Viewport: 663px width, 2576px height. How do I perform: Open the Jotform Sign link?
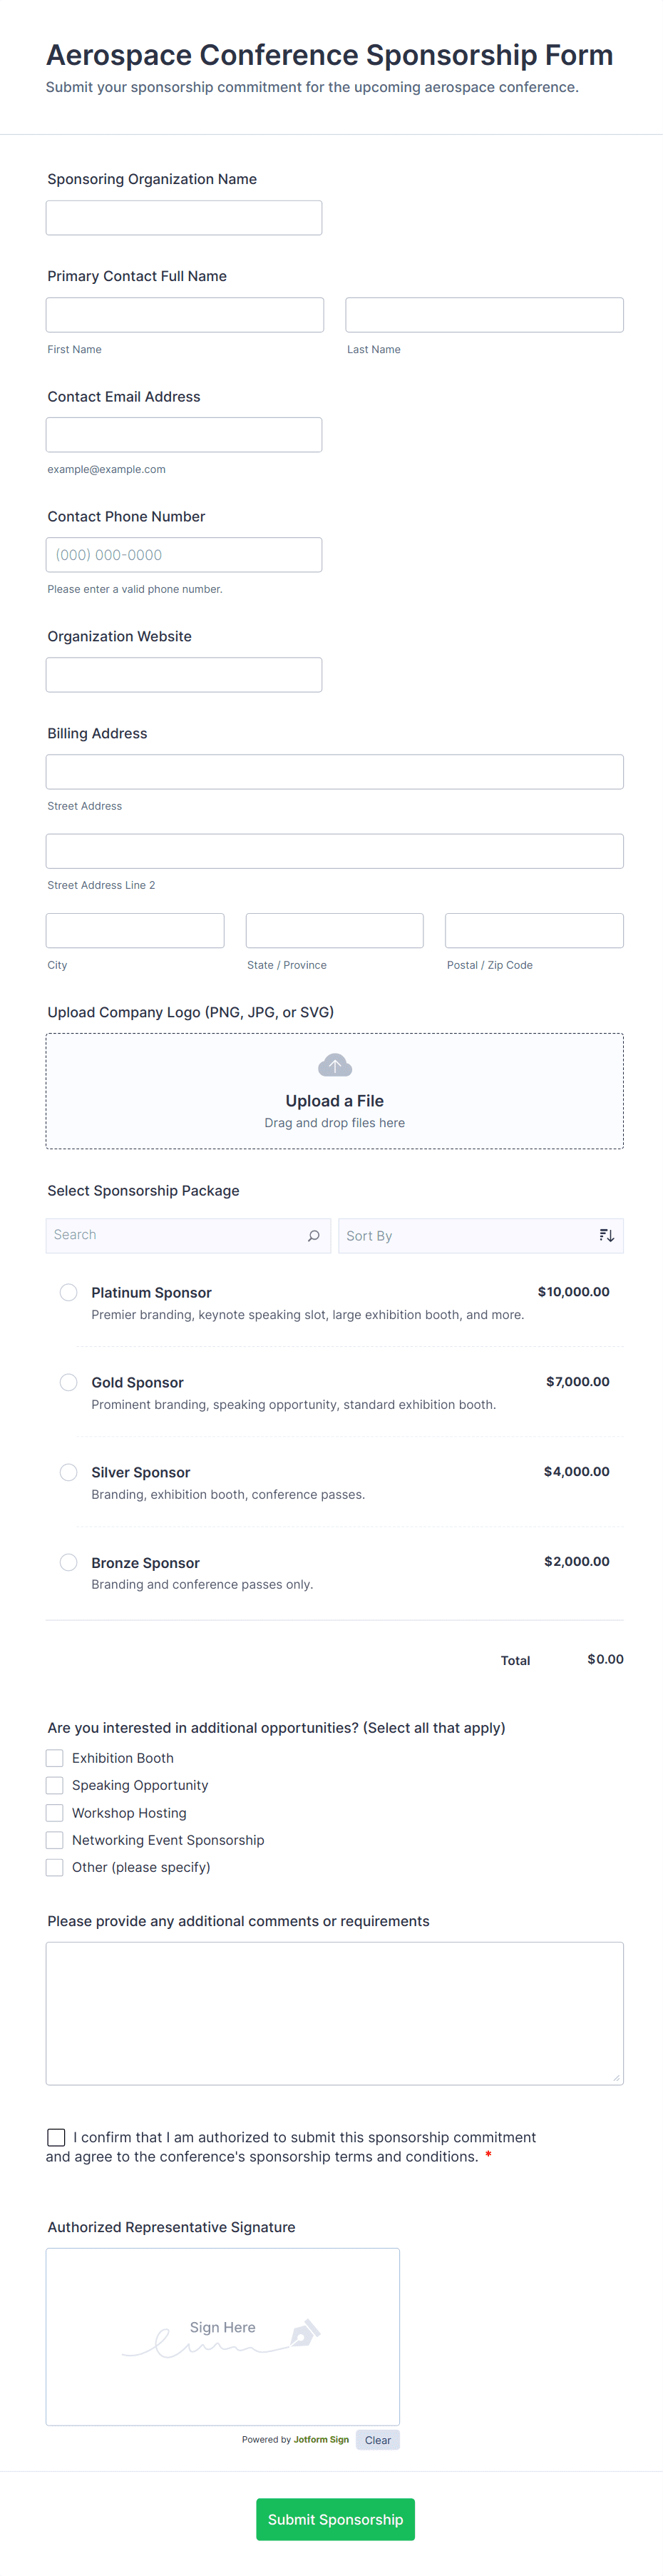[321, 2440]
